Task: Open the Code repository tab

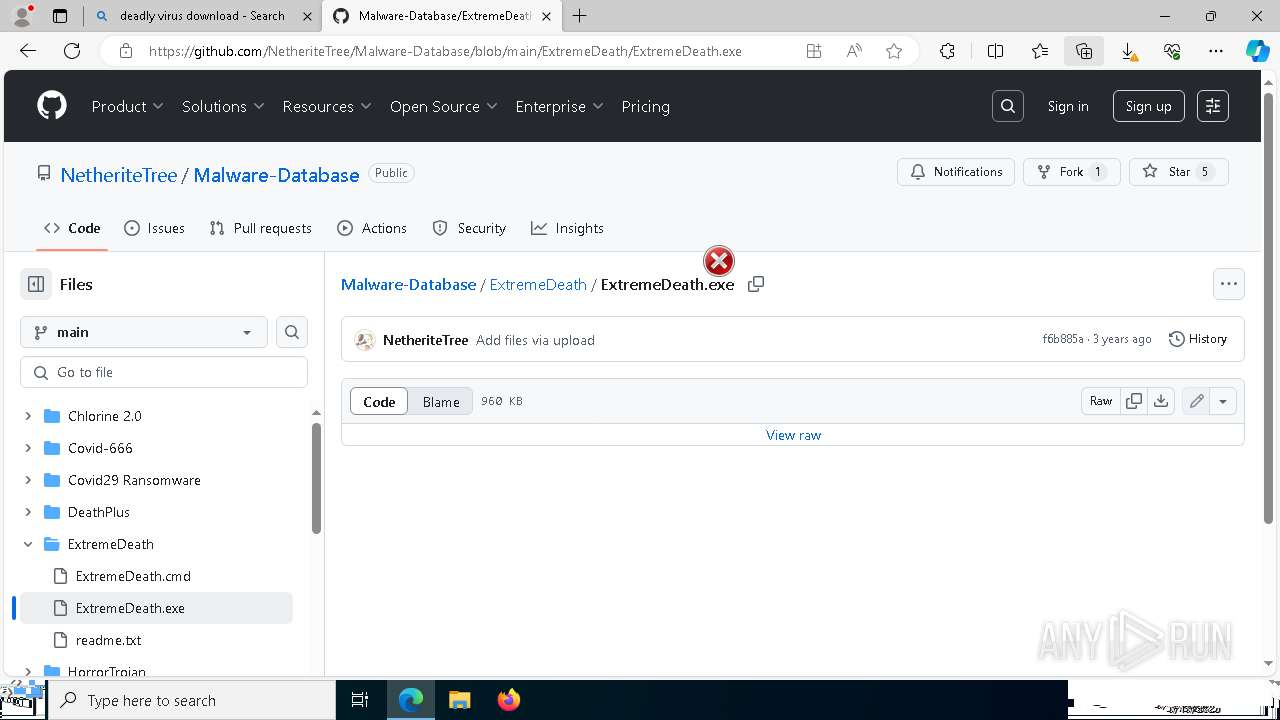Action: [72, 228]
